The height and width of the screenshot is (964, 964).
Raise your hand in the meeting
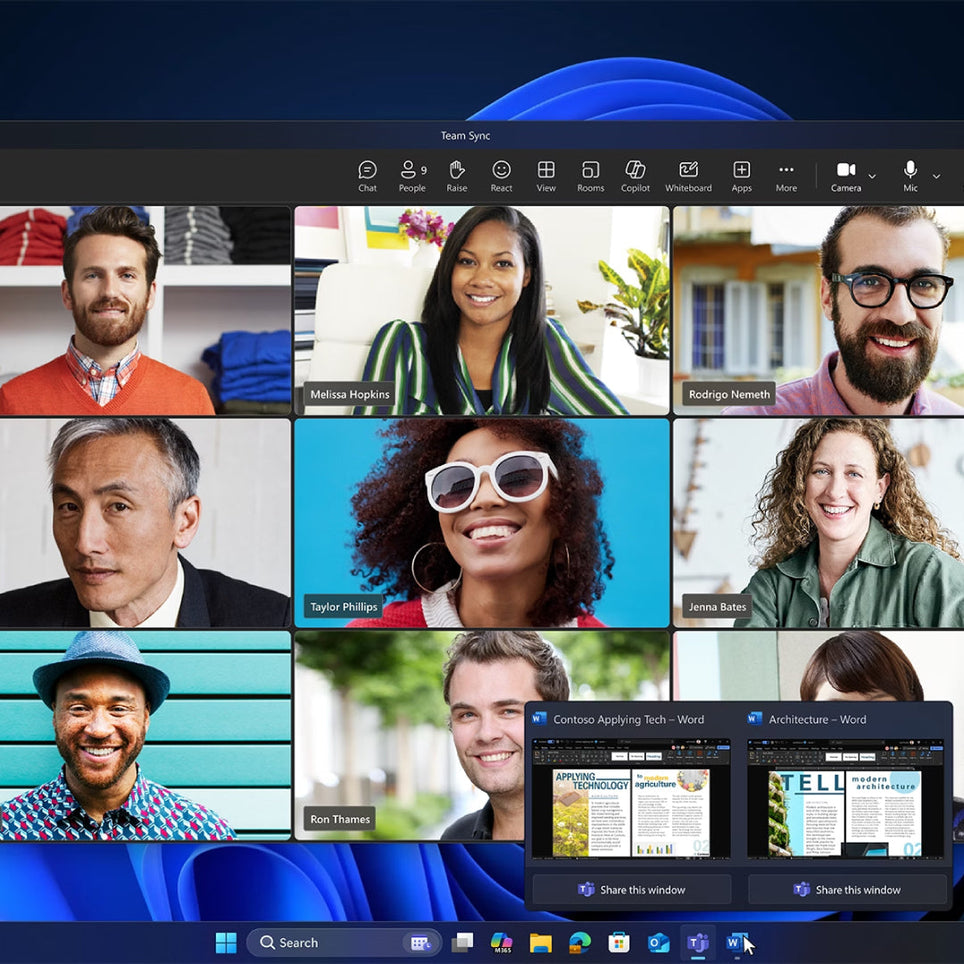point(457,176)
